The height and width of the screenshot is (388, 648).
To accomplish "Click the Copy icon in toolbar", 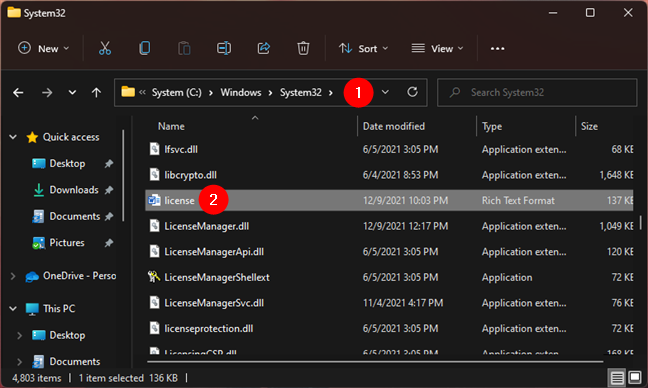I will (x=145, y=48).
